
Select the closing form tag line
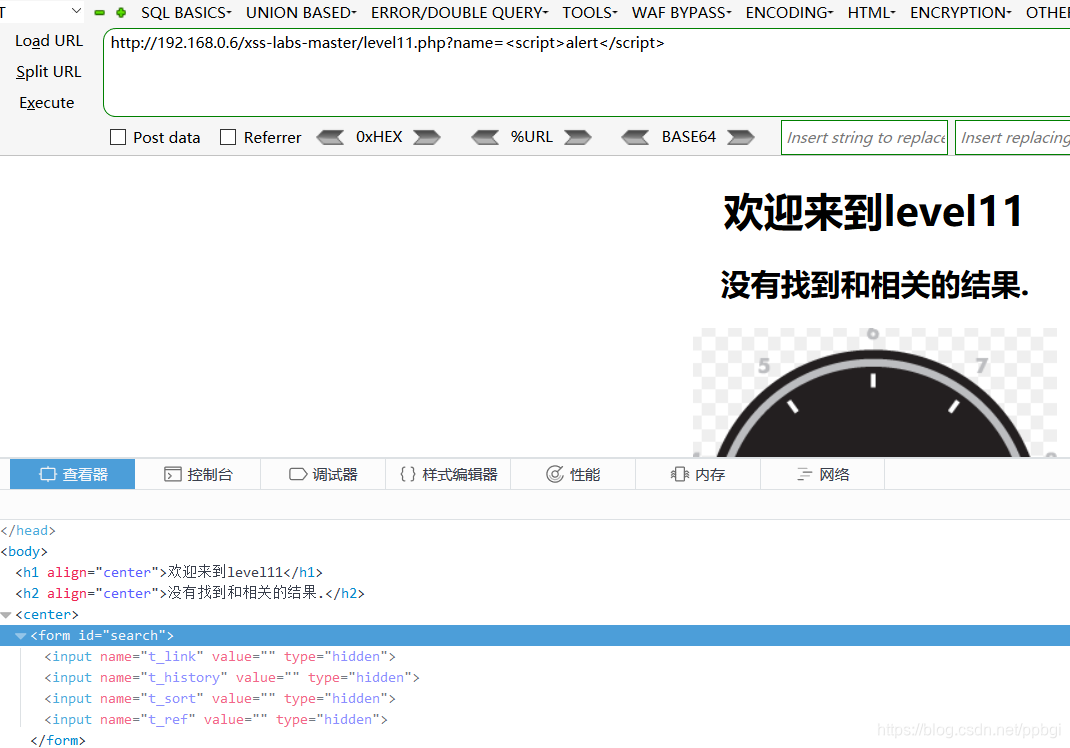click(58, 740)
